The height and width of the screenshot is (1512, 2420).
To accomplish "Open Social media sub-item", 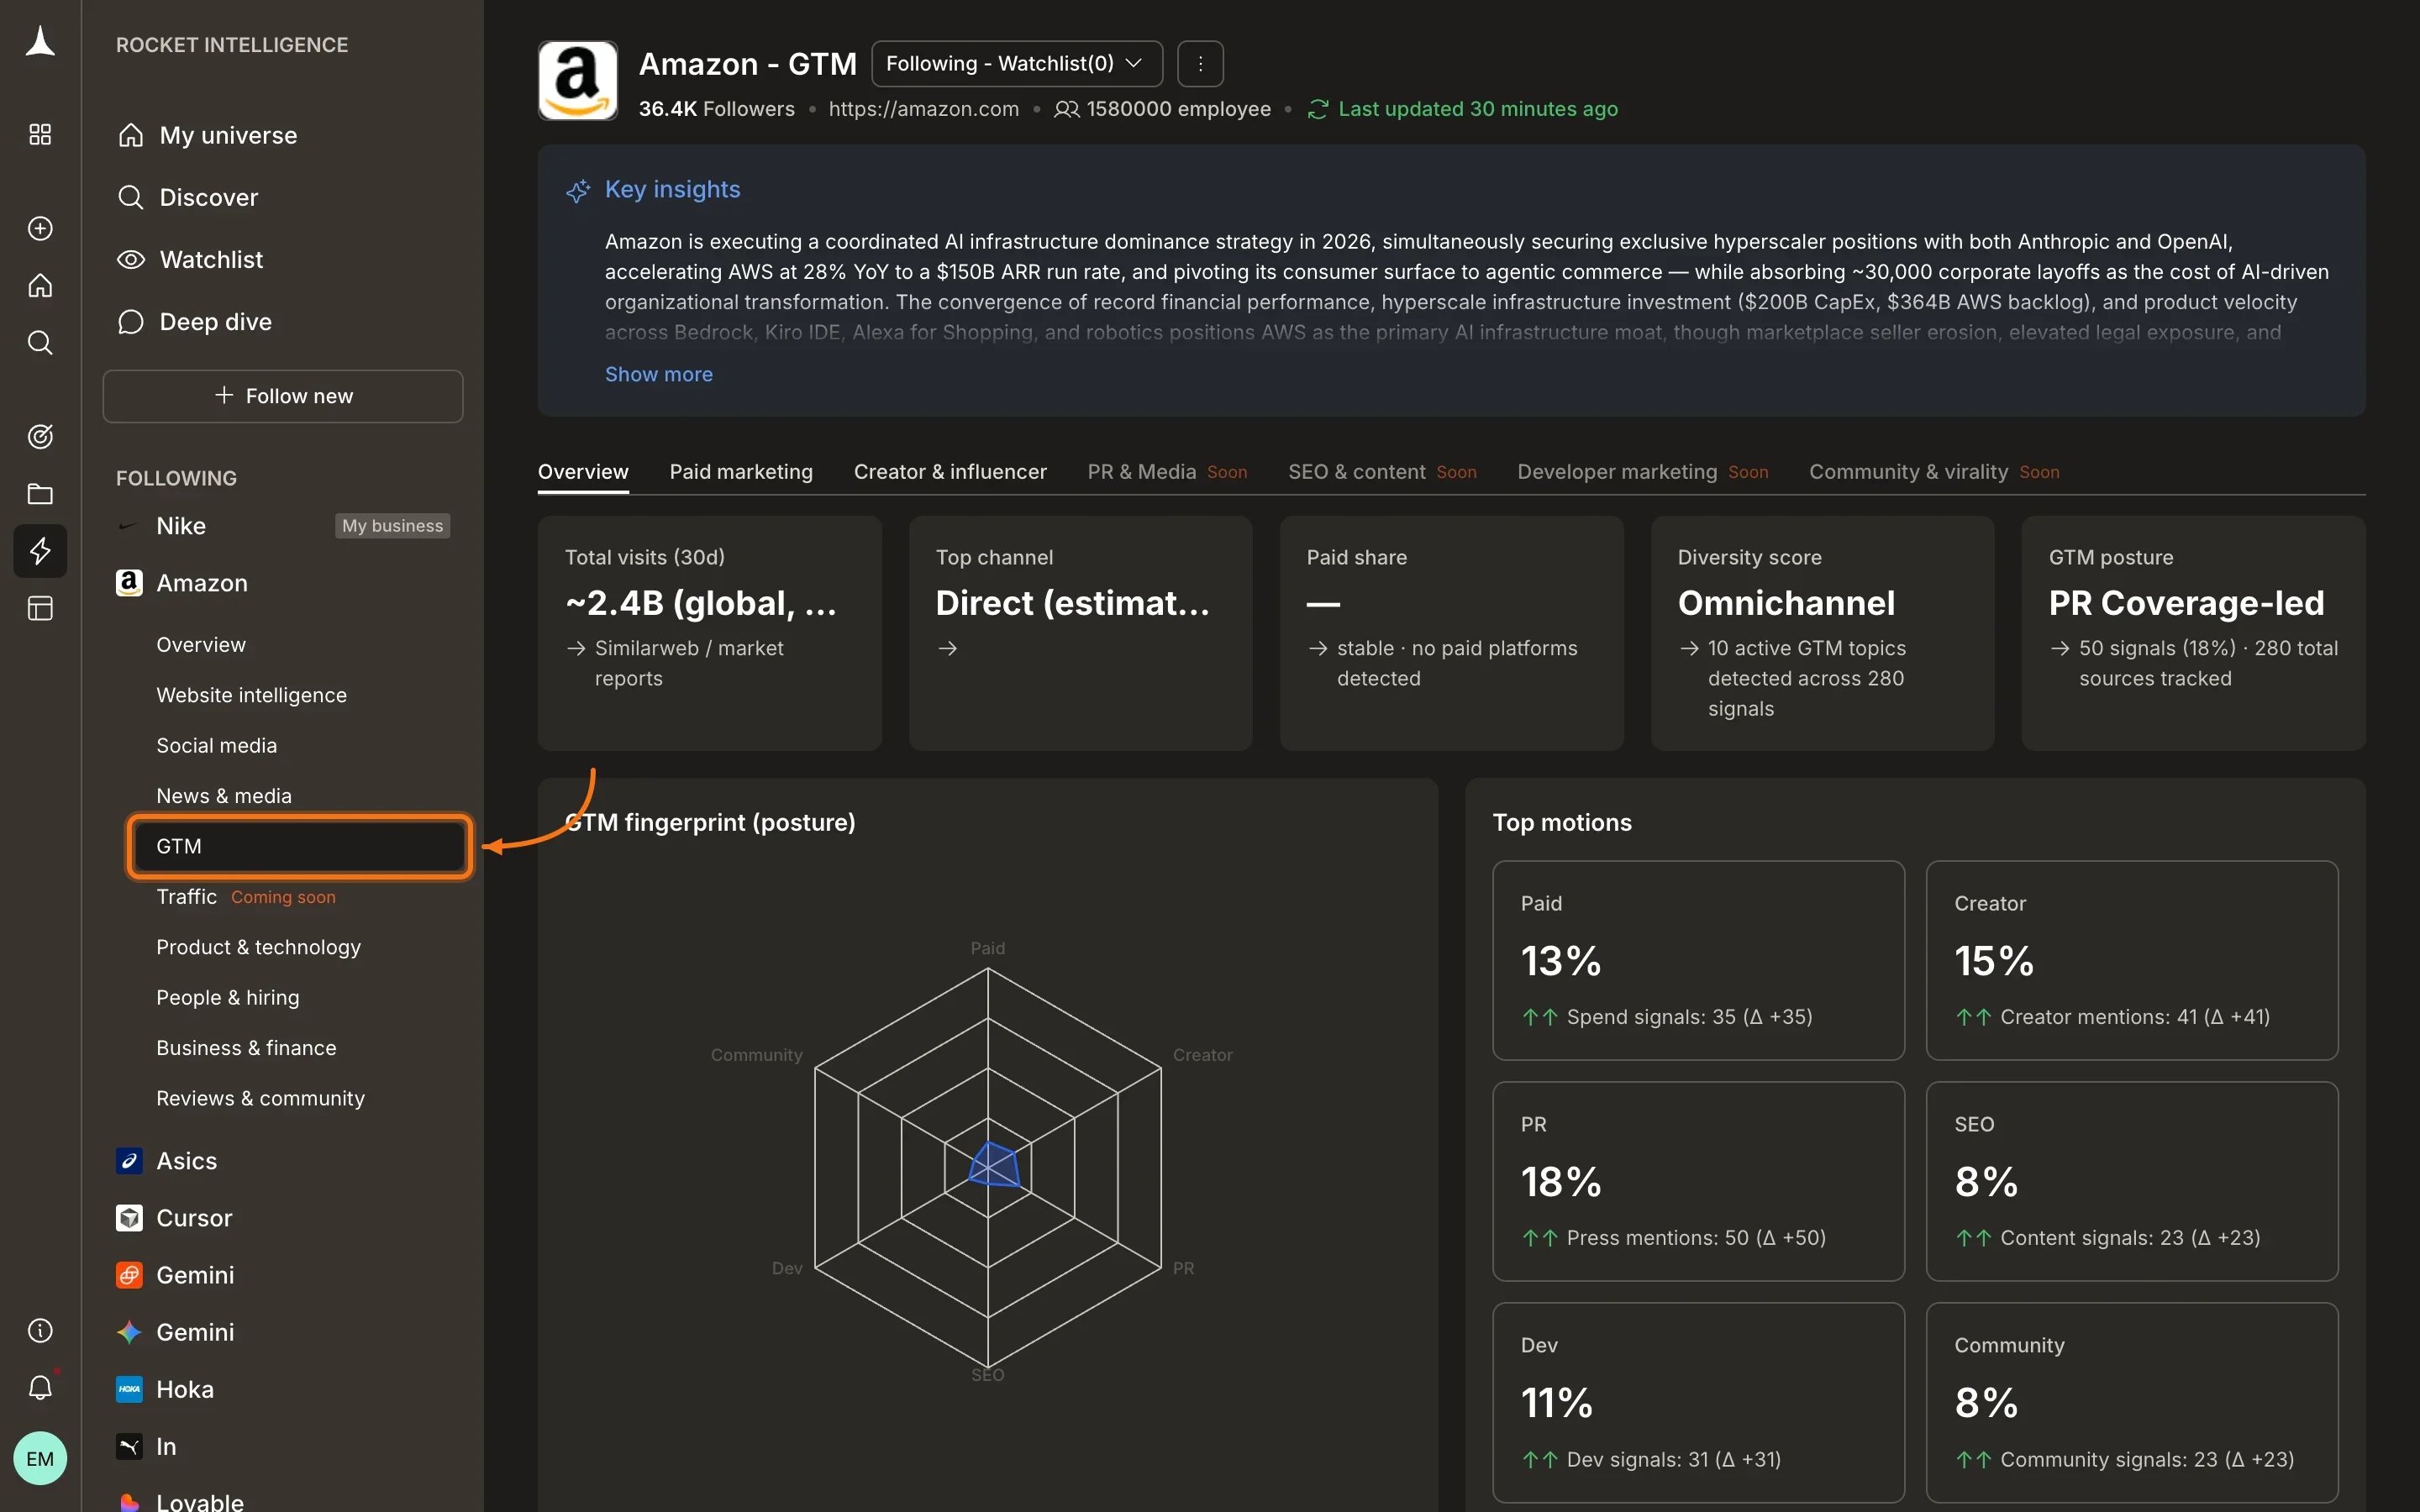I will pos(216,745).
